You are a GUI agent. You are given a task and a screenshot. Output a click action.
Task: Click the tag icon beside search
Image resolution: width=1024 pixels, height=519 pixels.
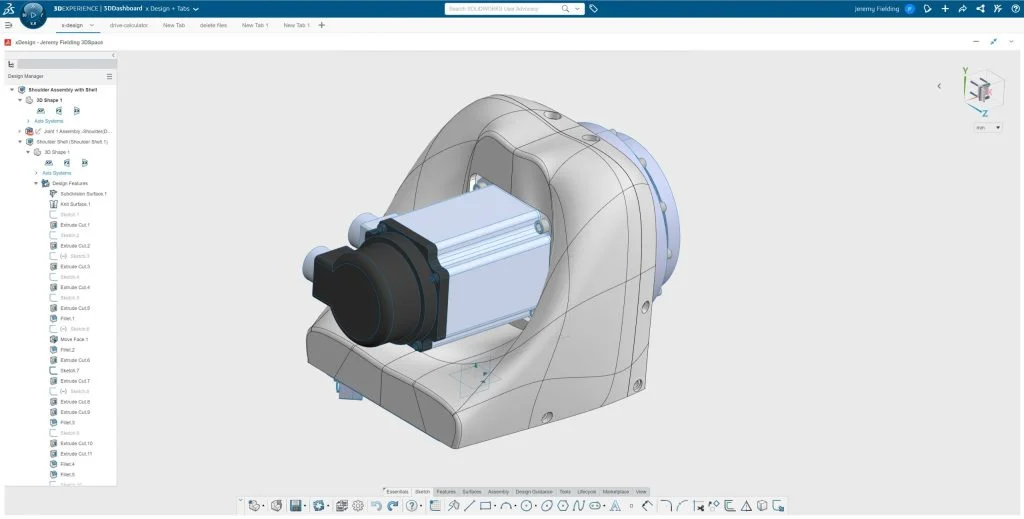coord(594,8)
